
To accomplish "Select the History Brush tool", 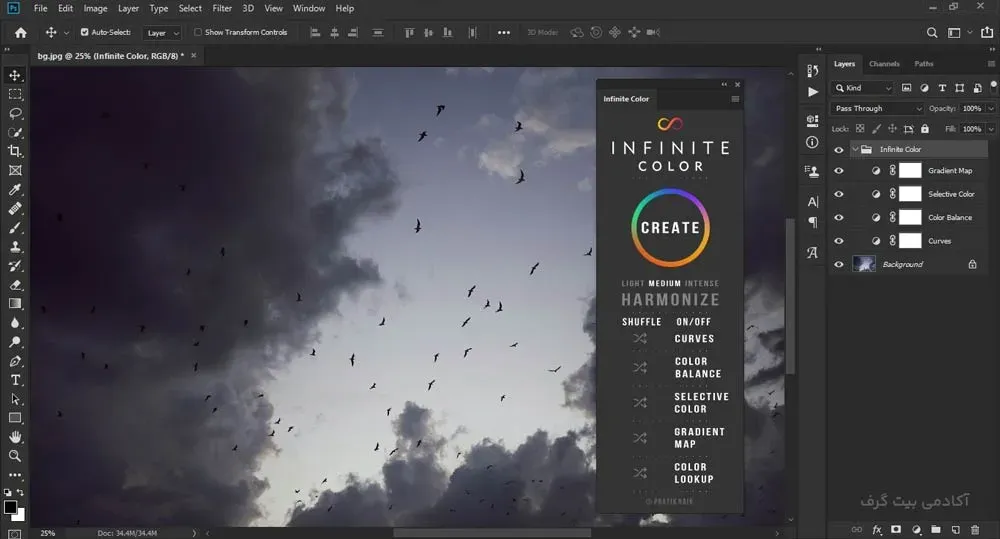I will pyautogui.click(x=15, y=266).
